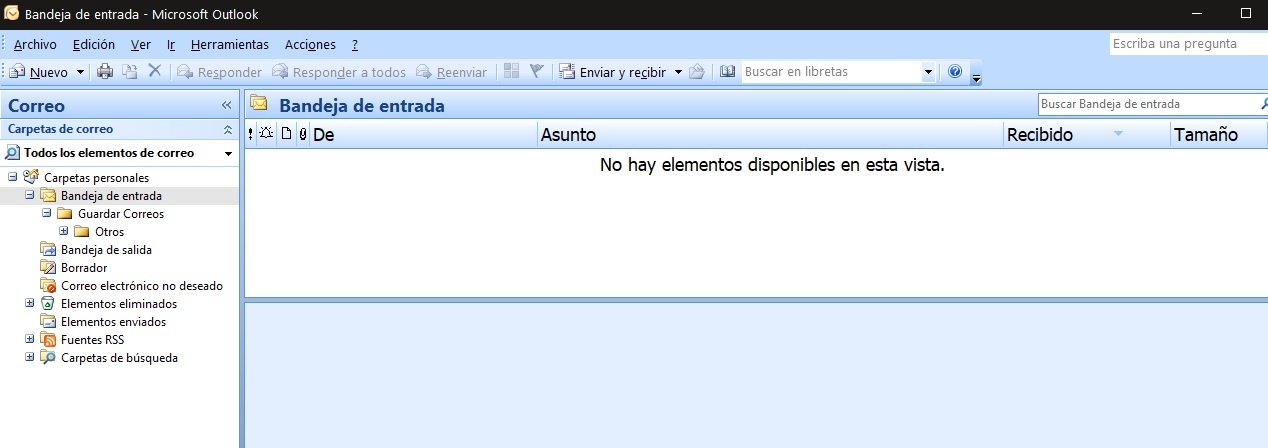This screenshot has width=1268, height=448.
Task: Open the Acciones menu
Action: (309, 45)
